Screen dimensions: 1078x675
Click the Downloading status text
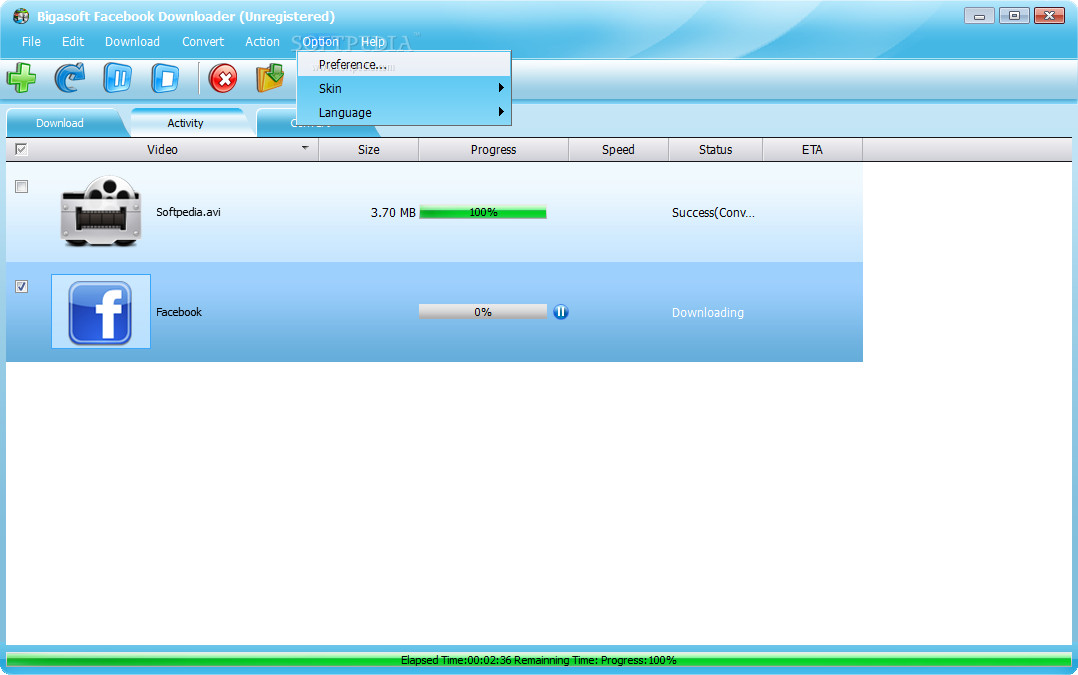coord(707,312)
